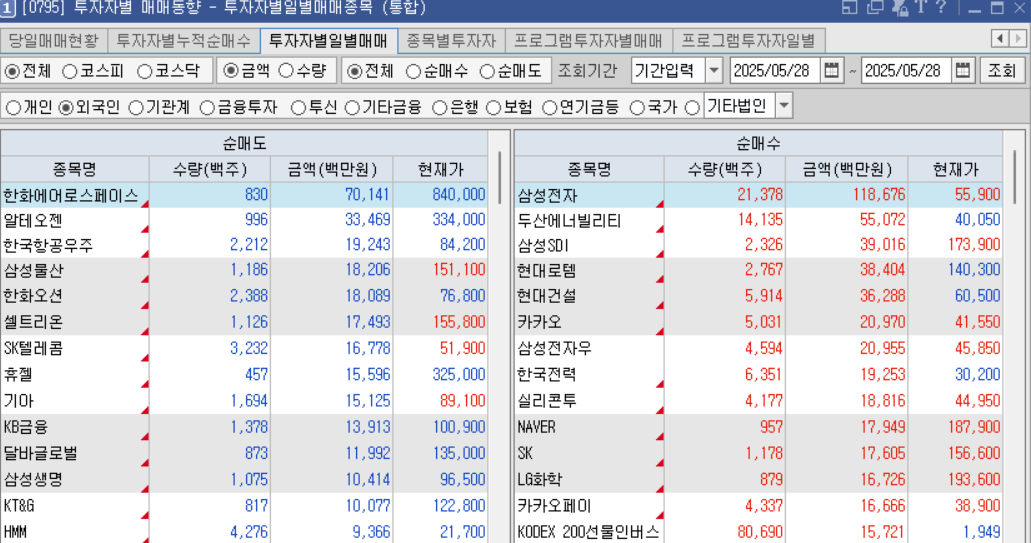The width and height of the screenshot is (1031, 543).
Task: Select the 개인 investor radio button
Action: [x=13, y=108]
